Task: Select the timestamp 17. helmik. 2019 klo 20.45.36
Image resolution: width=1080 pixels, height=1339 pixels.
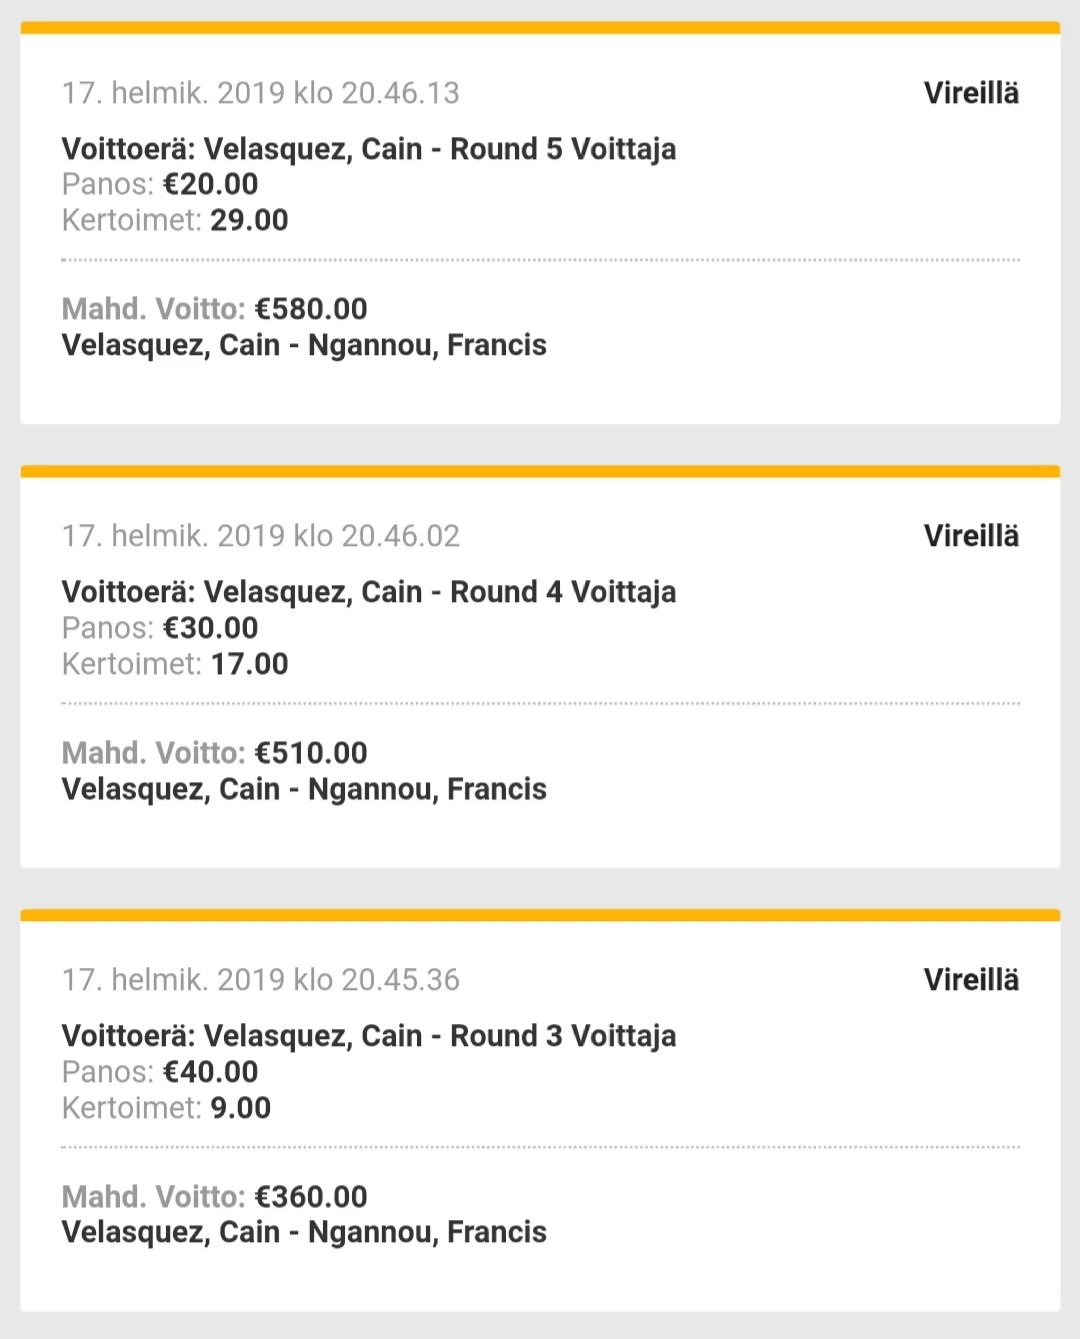Action: [x=260, y=980]
